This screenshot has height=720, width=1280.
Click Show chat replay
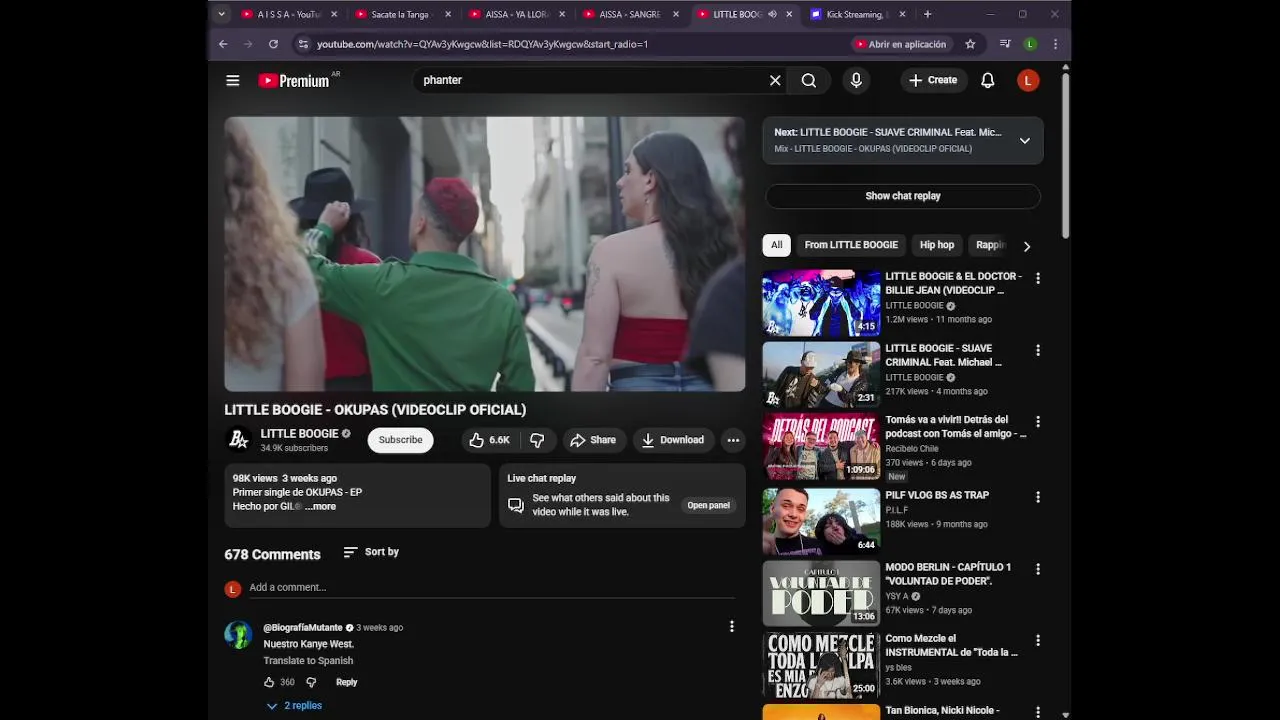(903, 196)
